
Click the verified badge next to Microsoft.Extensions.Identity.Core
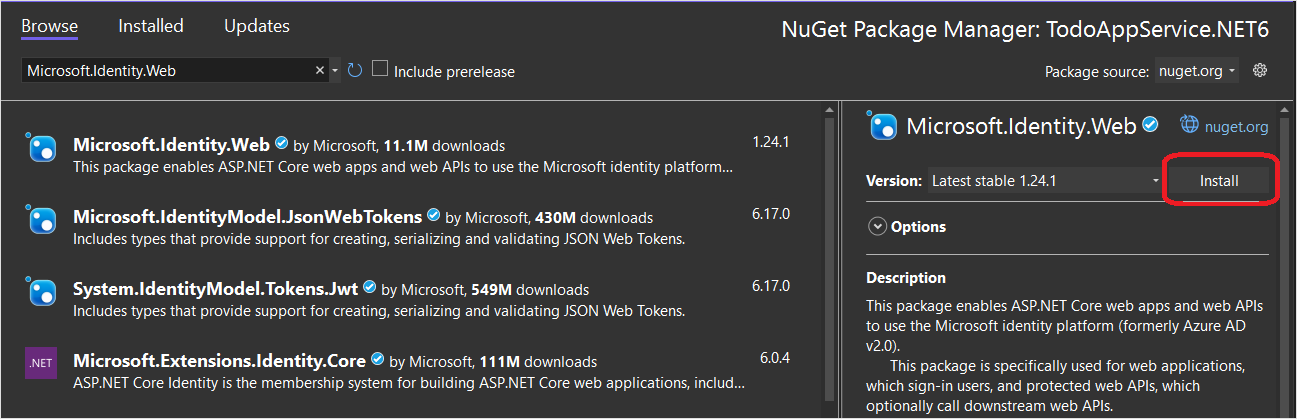pyautogui.click(x=378, y=359)
